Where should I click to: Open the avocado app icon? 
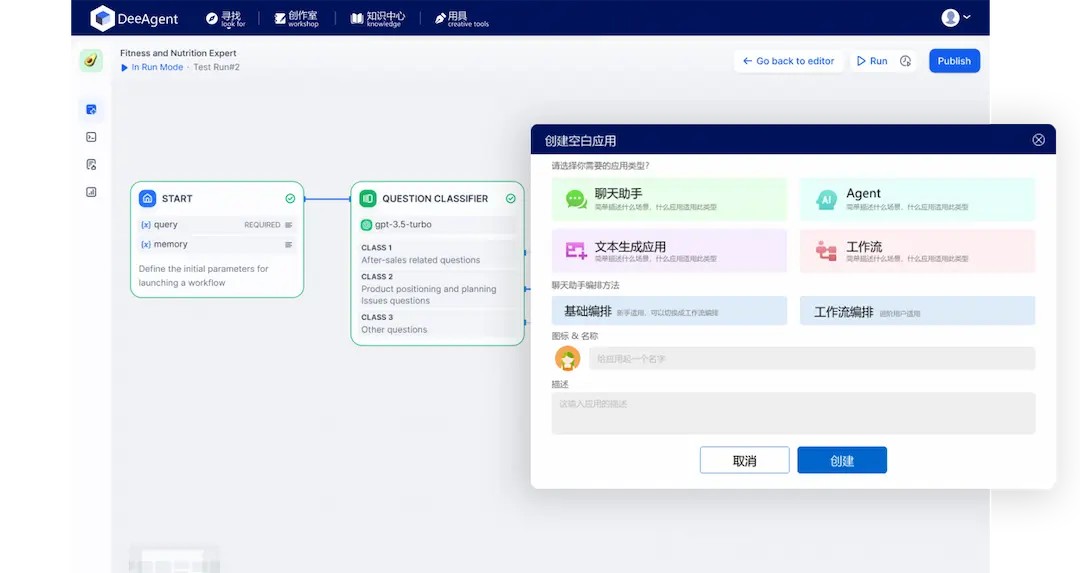pyautogui.click(x=91, y=61)
